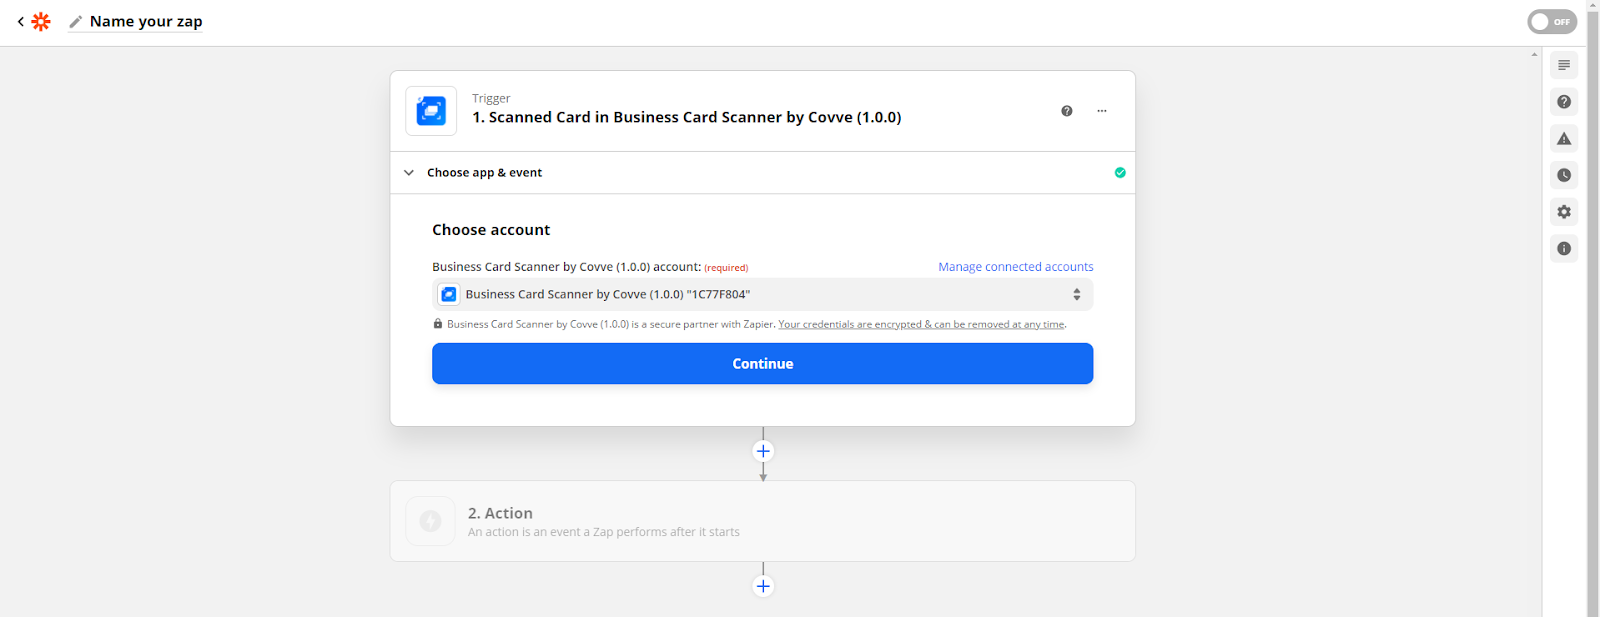Viewport: 1600px width, 617px height.
Task: Click the Zapier logo icon
Action: tap(41, 21)
